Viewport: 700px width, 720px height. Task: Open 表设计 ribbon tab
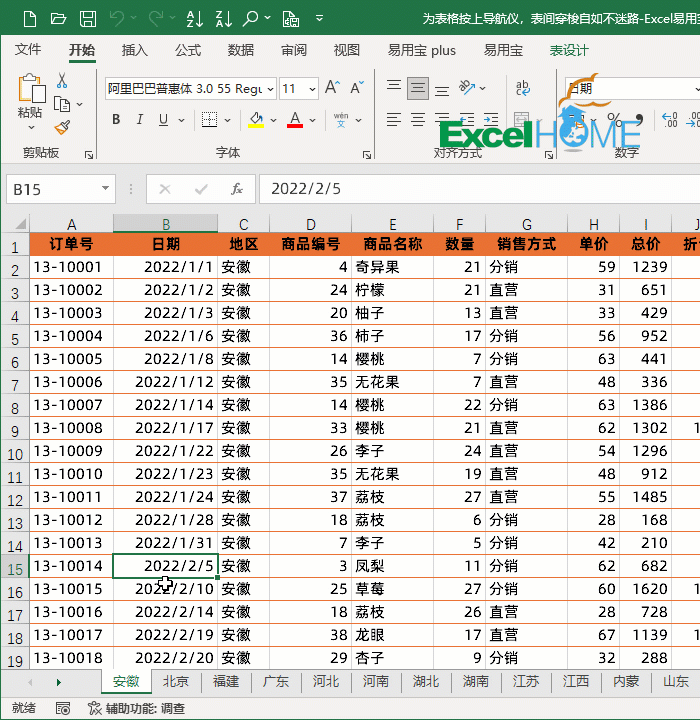tap(569, 50)
